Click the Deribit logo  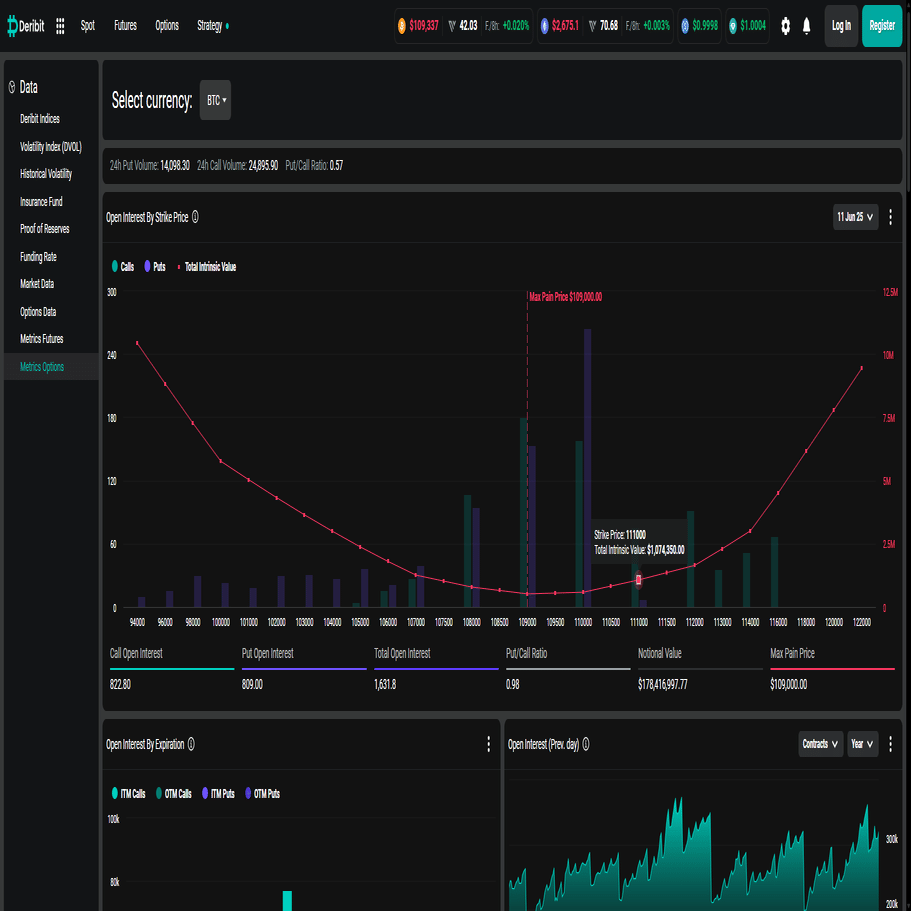click(26, 26)
